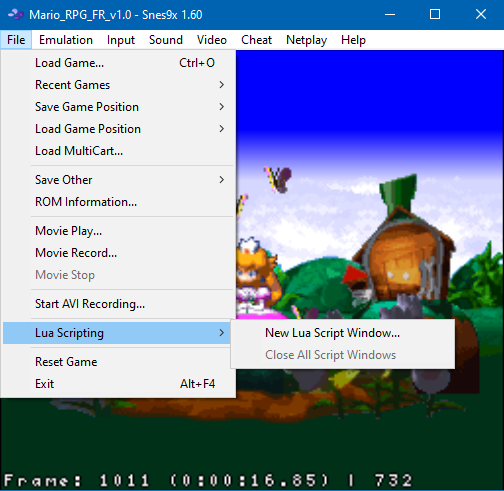Image resolution: width=504 pixels, height=491 pixels.
Task: Open the Video menu
Action: point(212,40)
